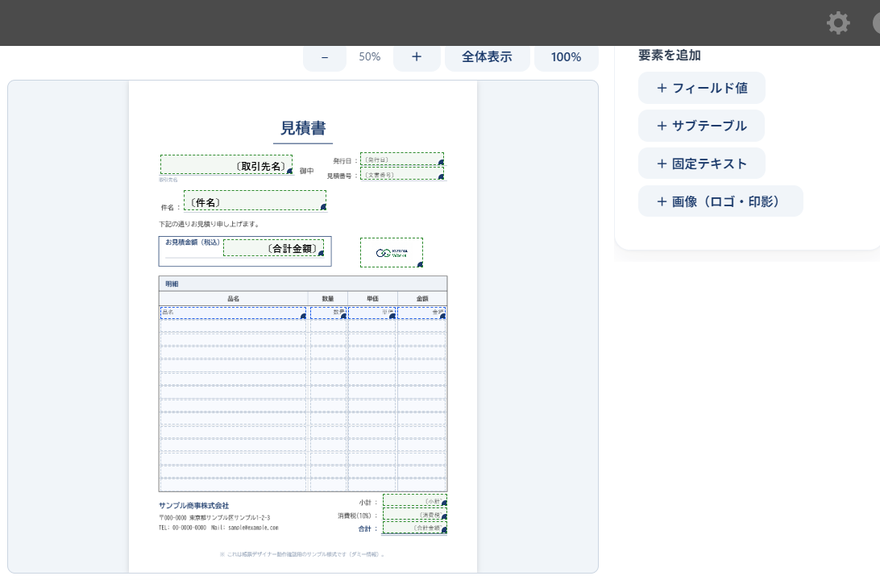Grab resize handle of お見積金額 〔合計金額〕 field
The height and width of the screenshot is (580, 880).
point(321,253)
